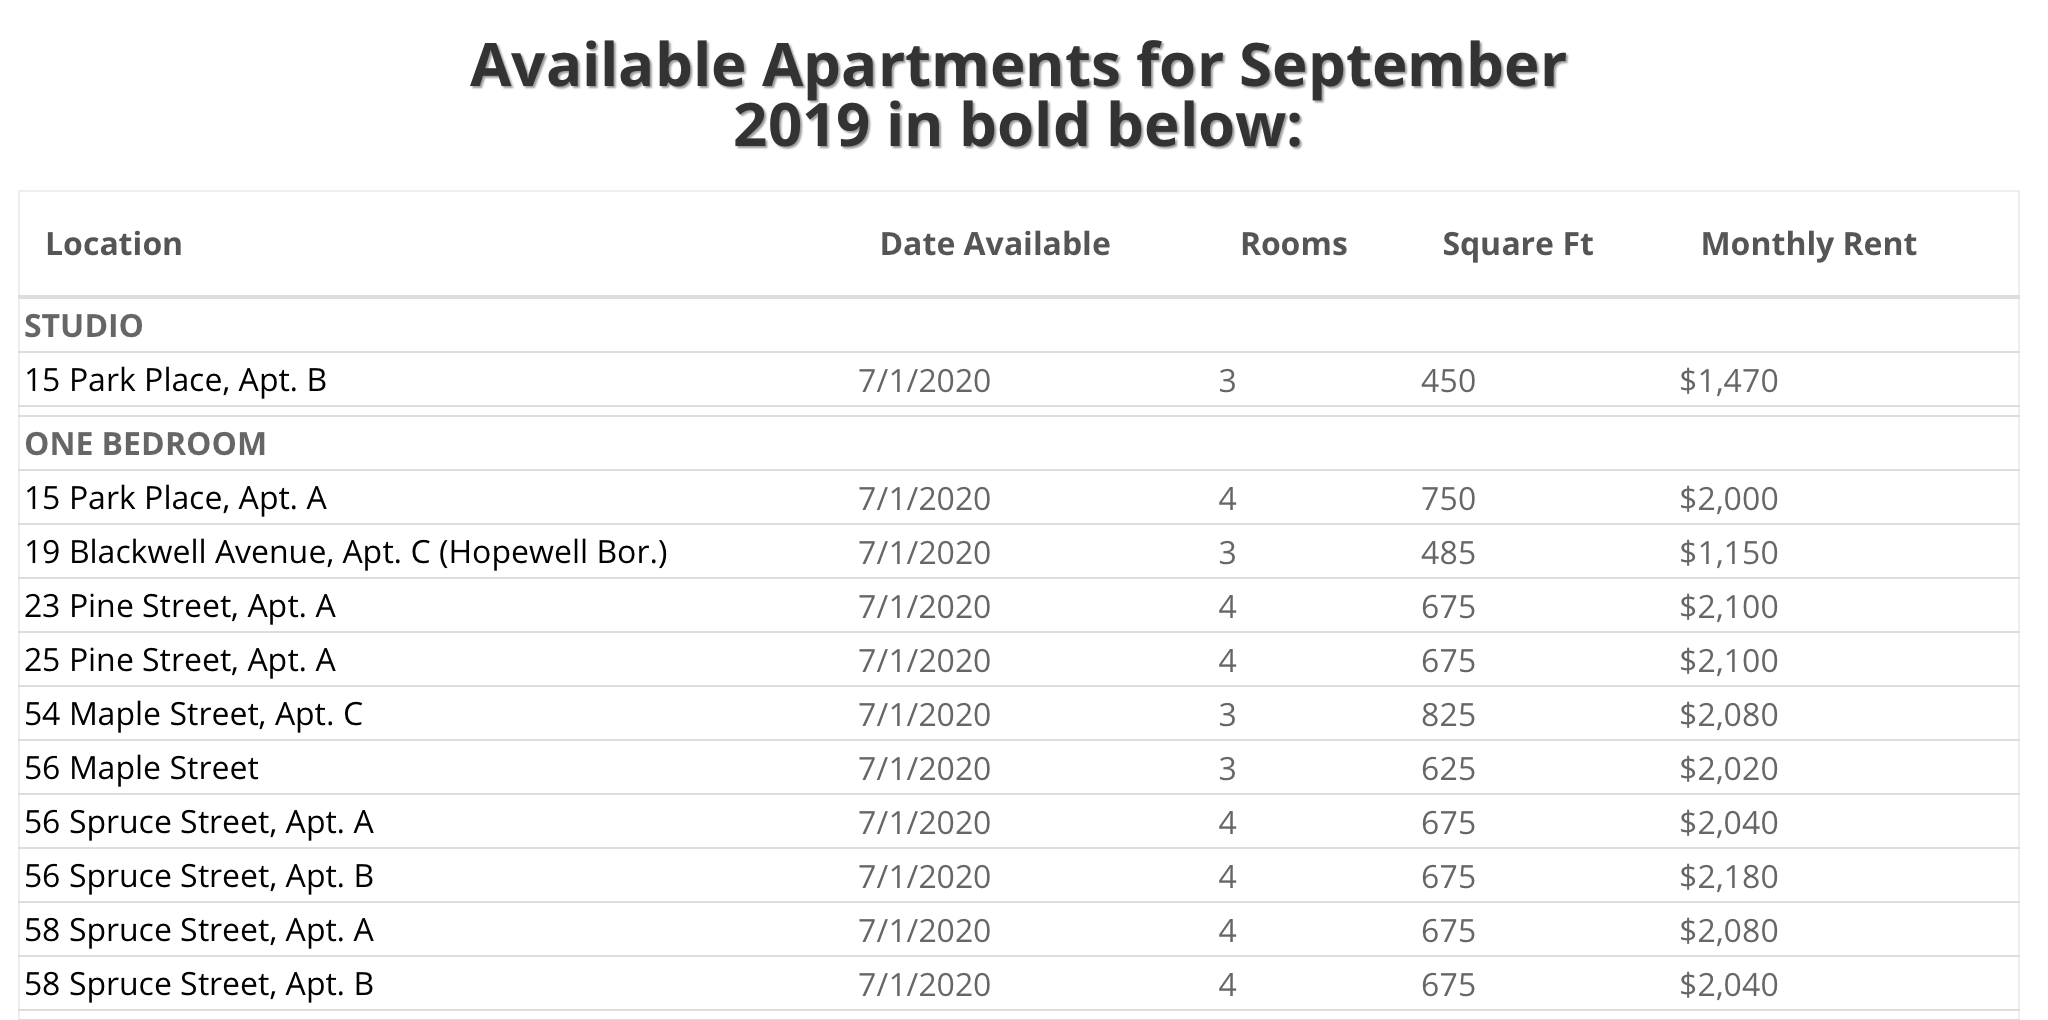The height and width of the screenshot is (1020, 2048).
Task: Select 54 Maple Street, Apt. C
Action: [x=194, y=714]
